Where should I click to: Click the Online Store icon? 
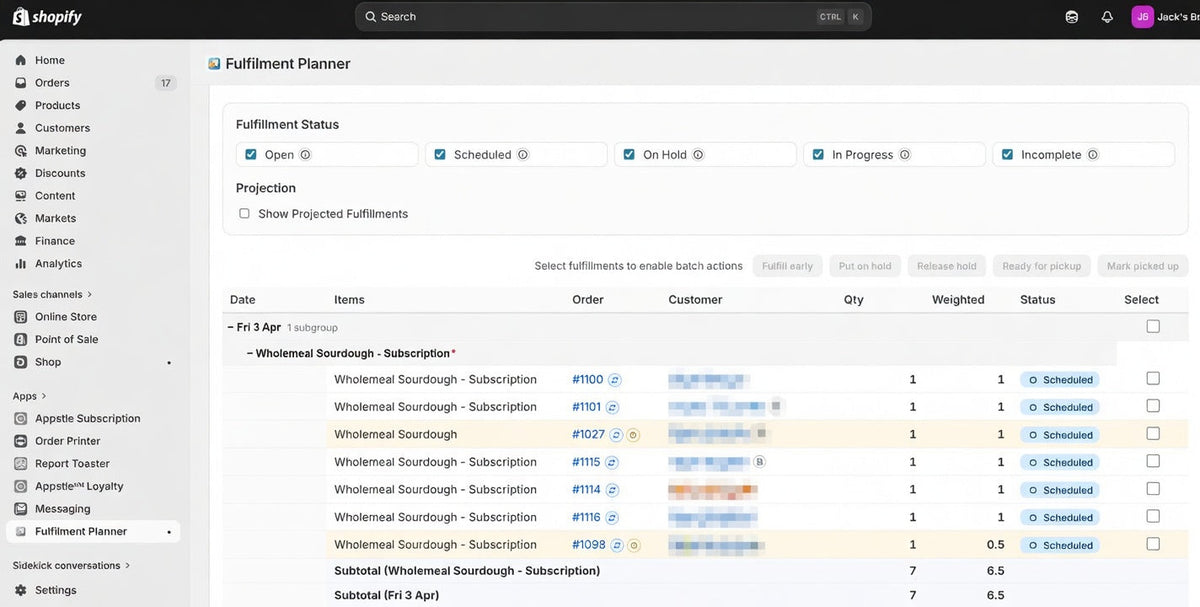(x=20, y=317)
